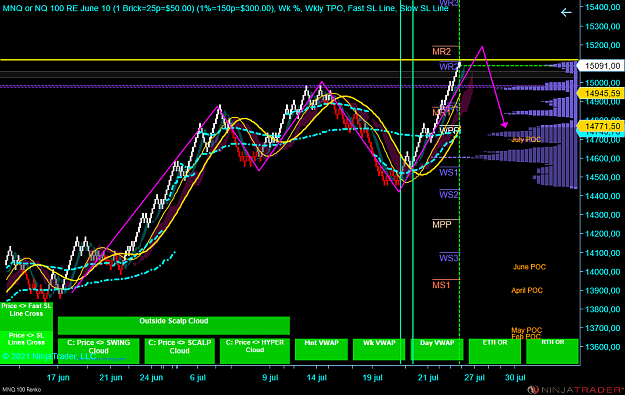Click the 'RTH OR' status box

coord(552,351)
